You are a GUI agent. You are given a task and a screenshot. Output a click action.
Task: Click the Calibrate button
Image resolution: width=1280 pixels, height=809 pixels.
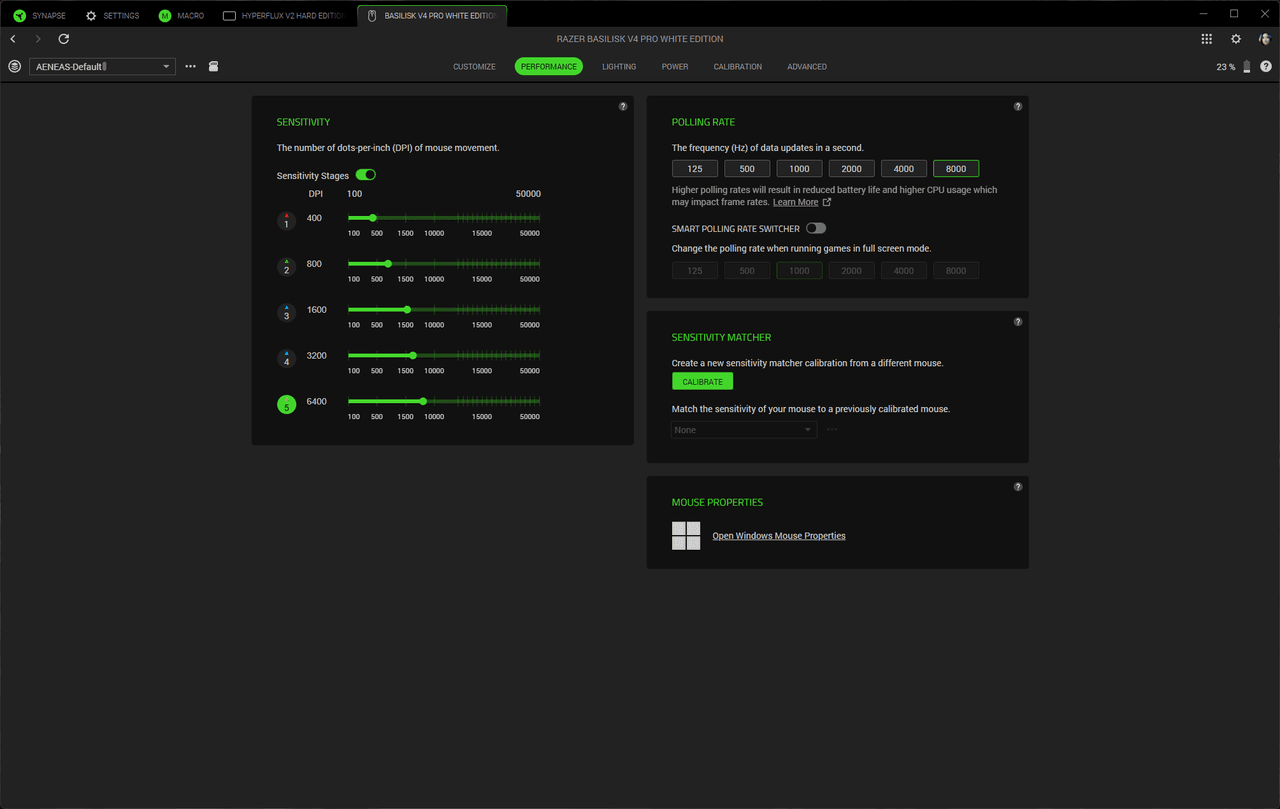tap(703, 382)
